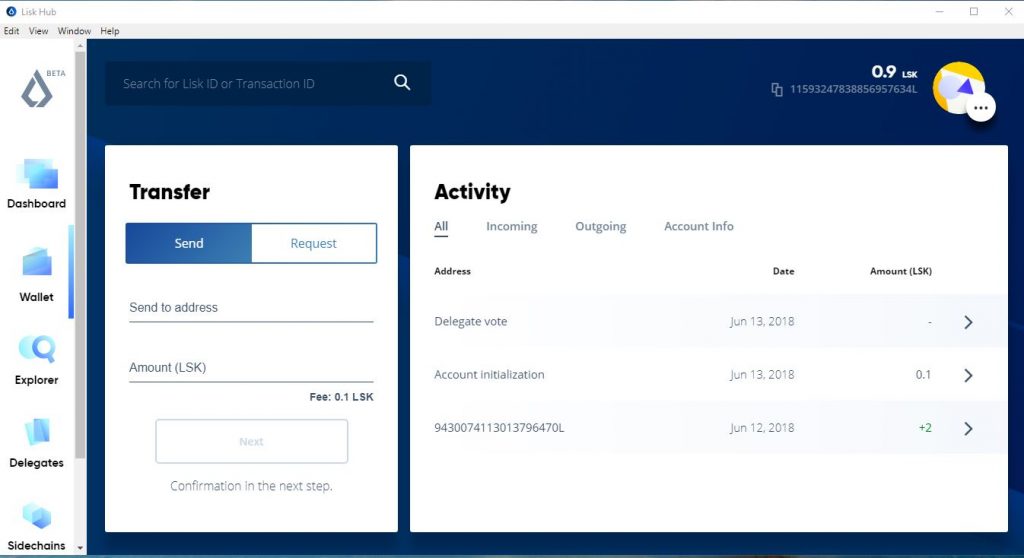1024x558 pixels.
Task: Click the Jun 12, 2018 date
Action: click(762, 428)
